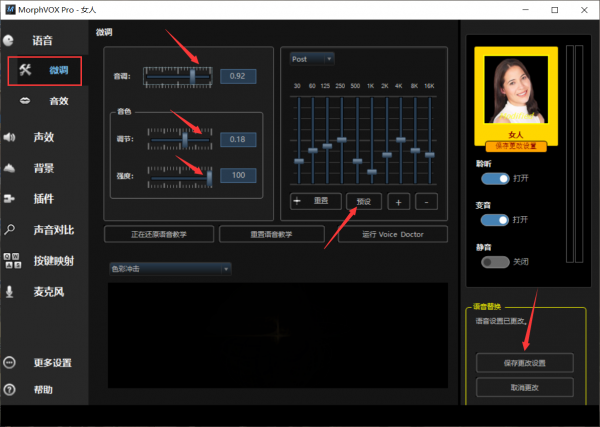Click the 女人 voice portrait thumbnail
This screenshot has height=427, width=600.
516,90
